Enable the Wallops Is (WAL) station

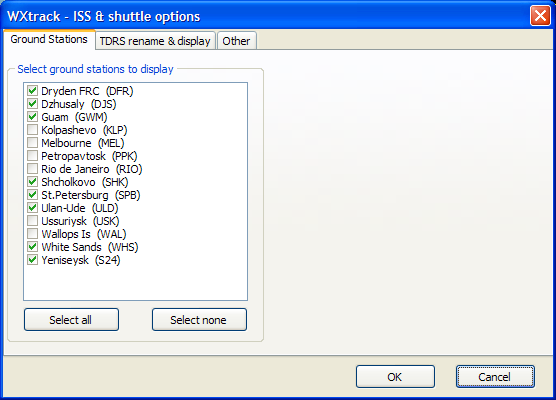(x=32, y=234)
